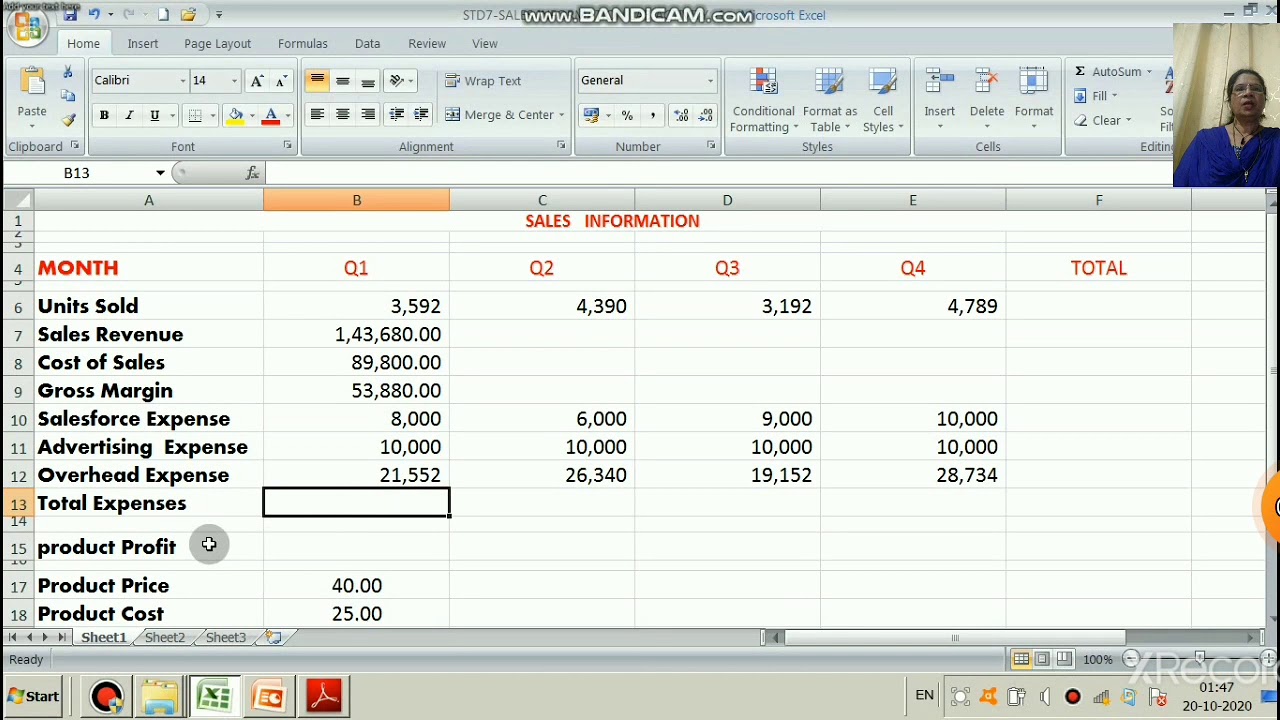Click the Fill button in Editing group
This screenshot has height=720, width=1280.
[x=1096, y=96]
